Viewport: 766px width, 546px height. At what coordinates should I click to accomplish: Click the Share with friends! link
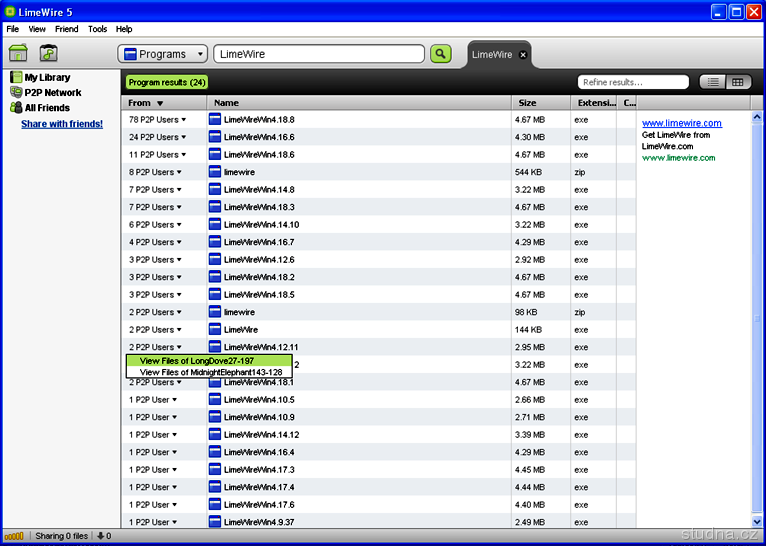point(62,124)
